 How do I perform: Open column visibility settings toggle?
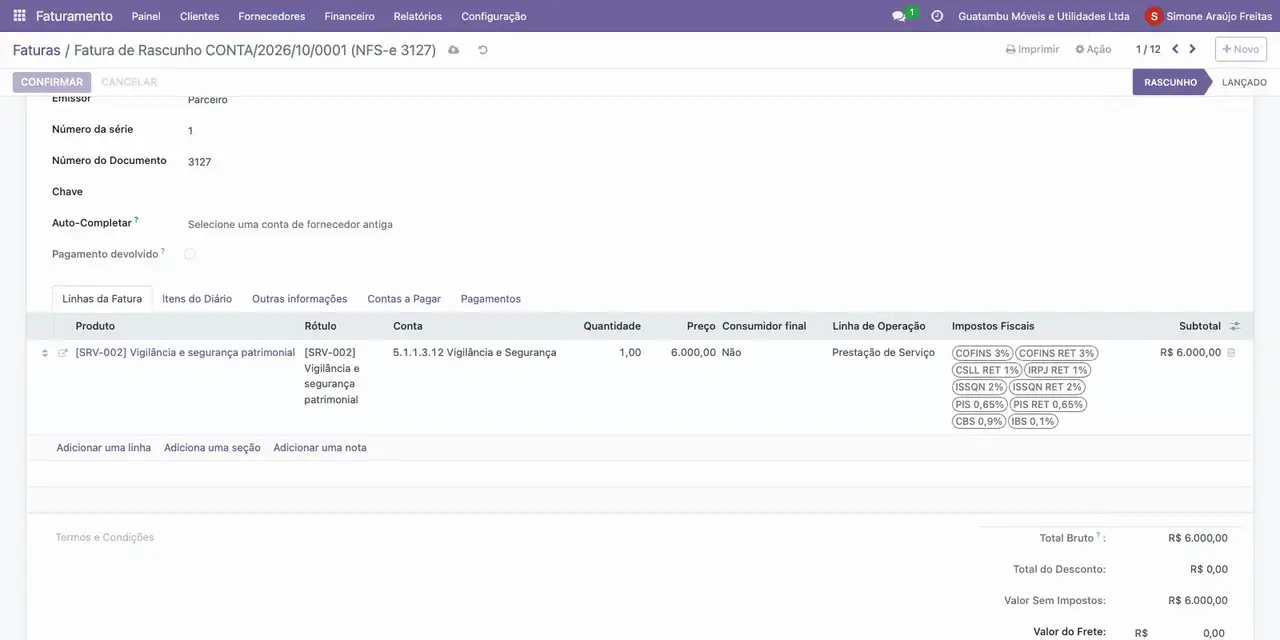tap(1235, 326)
